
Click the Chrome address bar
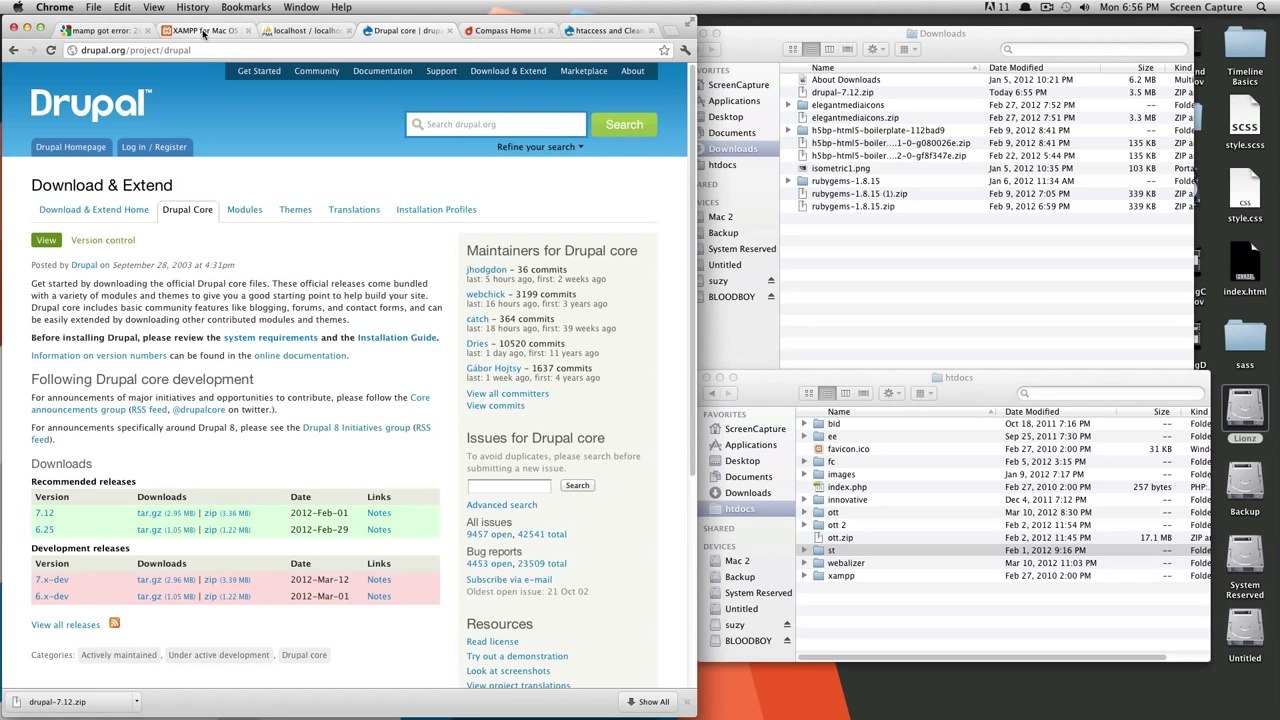(x=360, y=50)
